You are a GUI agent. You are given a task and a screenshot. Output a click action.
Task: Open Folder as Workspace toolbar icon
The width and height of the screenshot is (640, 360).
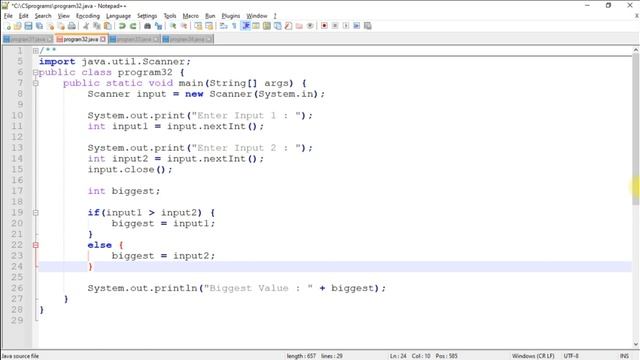(x=299, y=26)
